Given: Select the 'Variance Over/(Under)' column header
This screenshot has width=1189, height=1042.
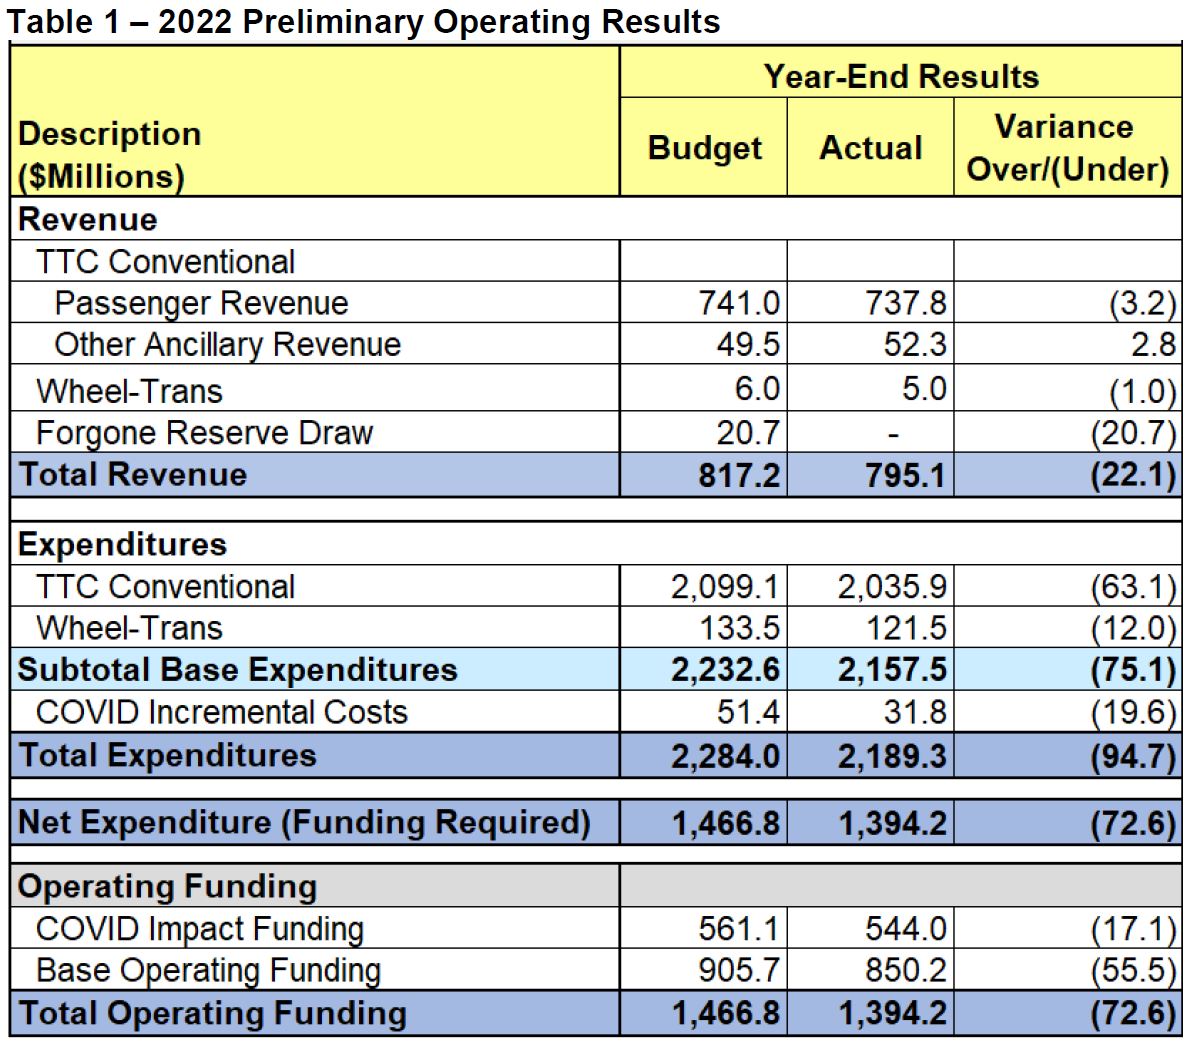Looking at the screenshot, I should (x=1067, y=148).
